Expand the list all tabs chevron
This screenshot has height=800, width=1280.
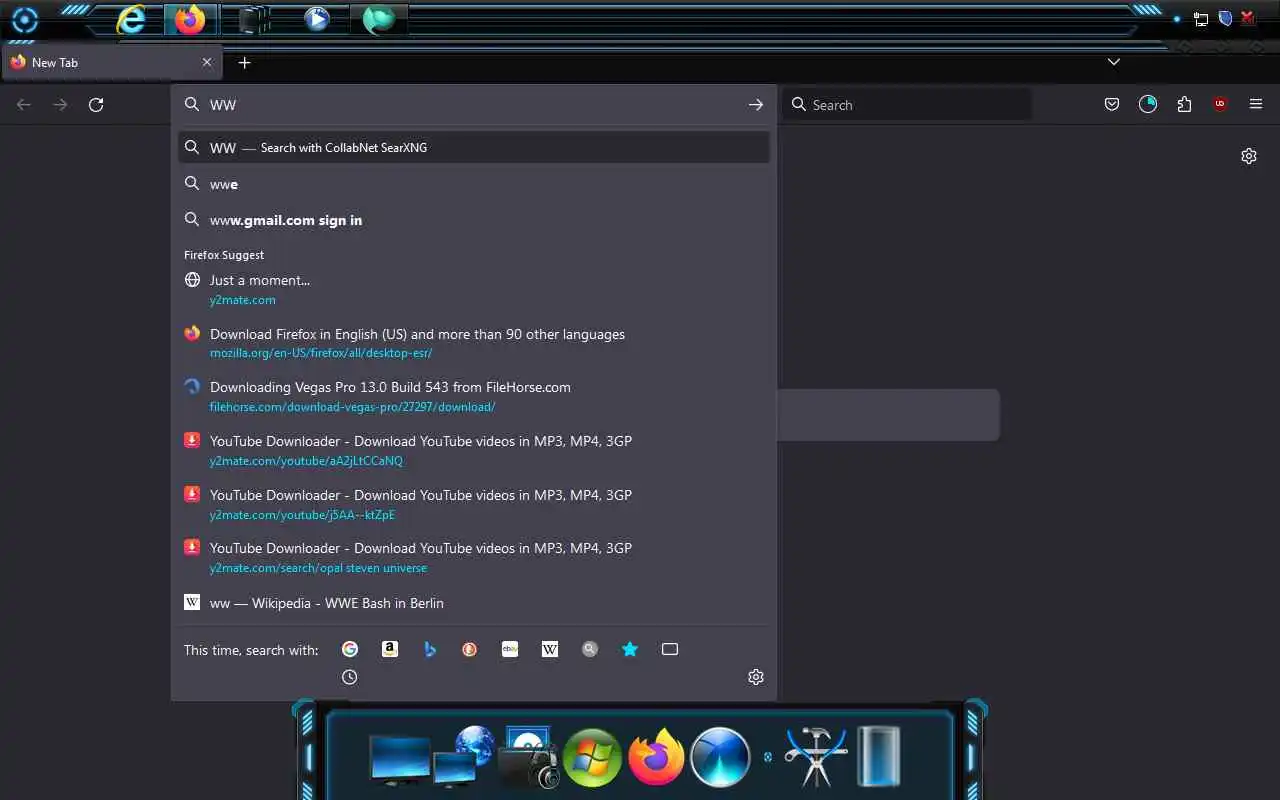pos(1114,62)
